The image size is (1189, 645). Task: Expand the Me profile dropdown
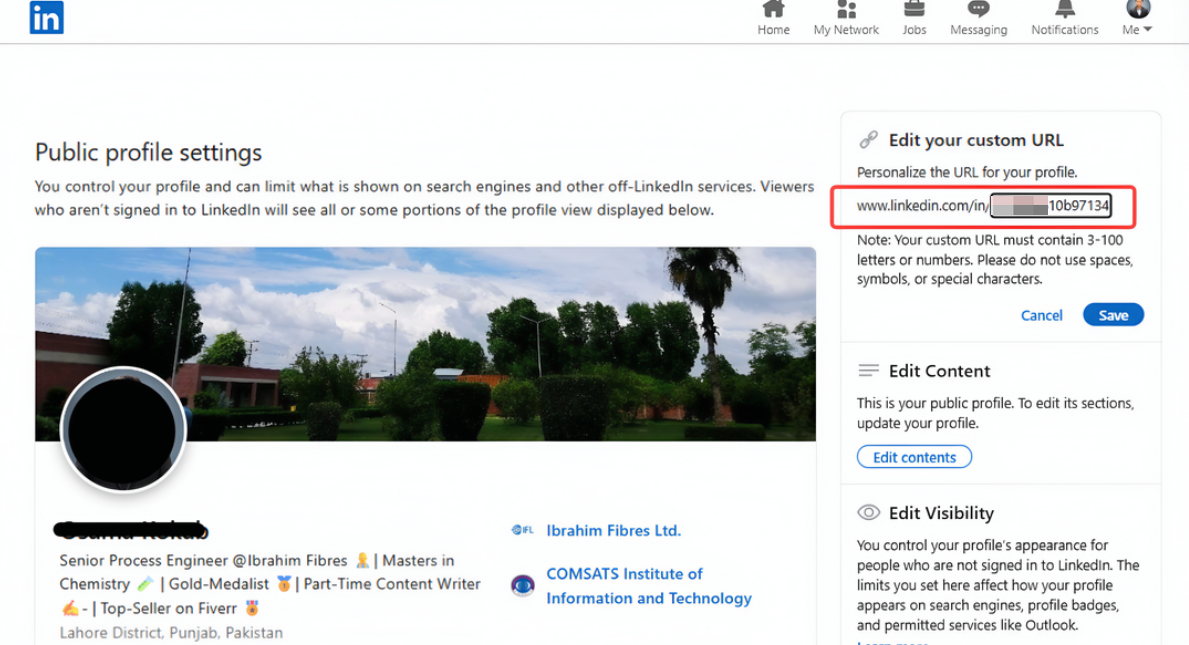[x=1137, y=18]
